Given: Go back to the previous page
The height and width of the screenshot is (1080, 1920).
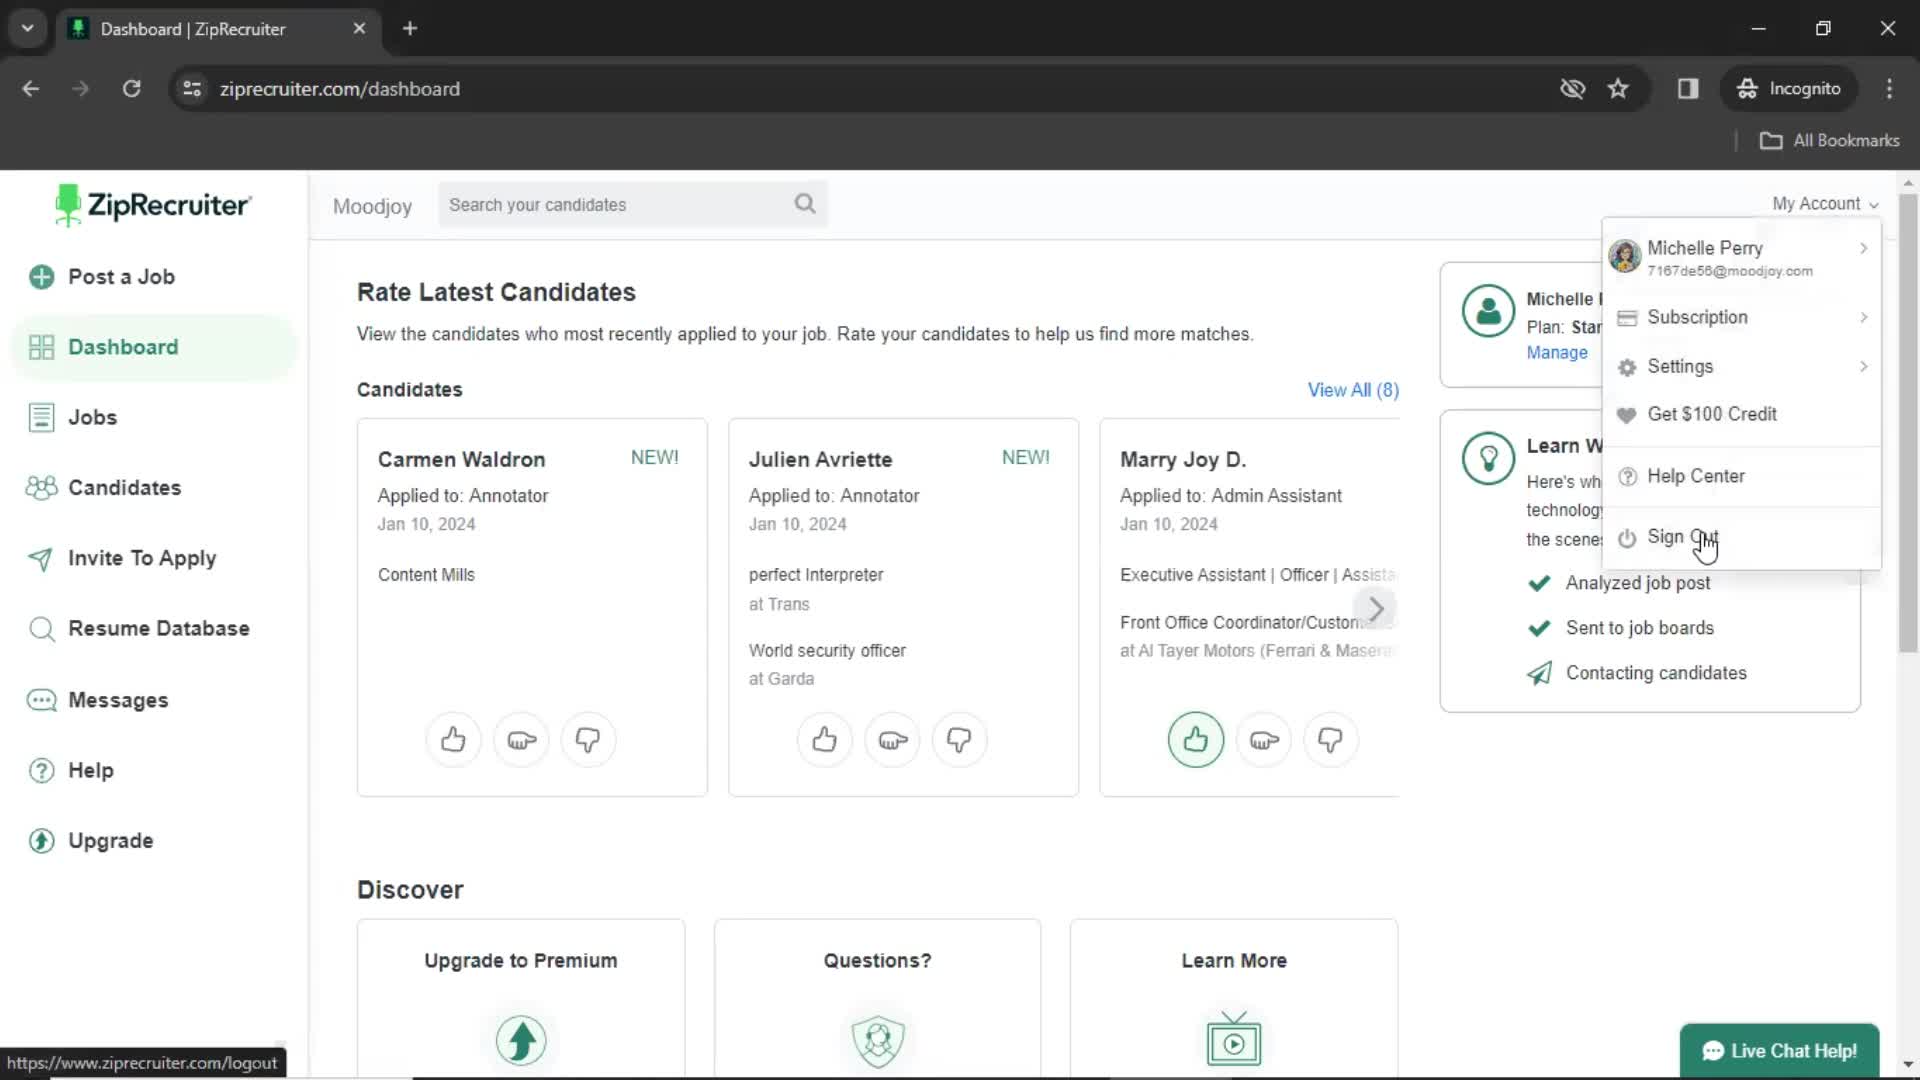Looking at the screenshot, I should (31, 89).
